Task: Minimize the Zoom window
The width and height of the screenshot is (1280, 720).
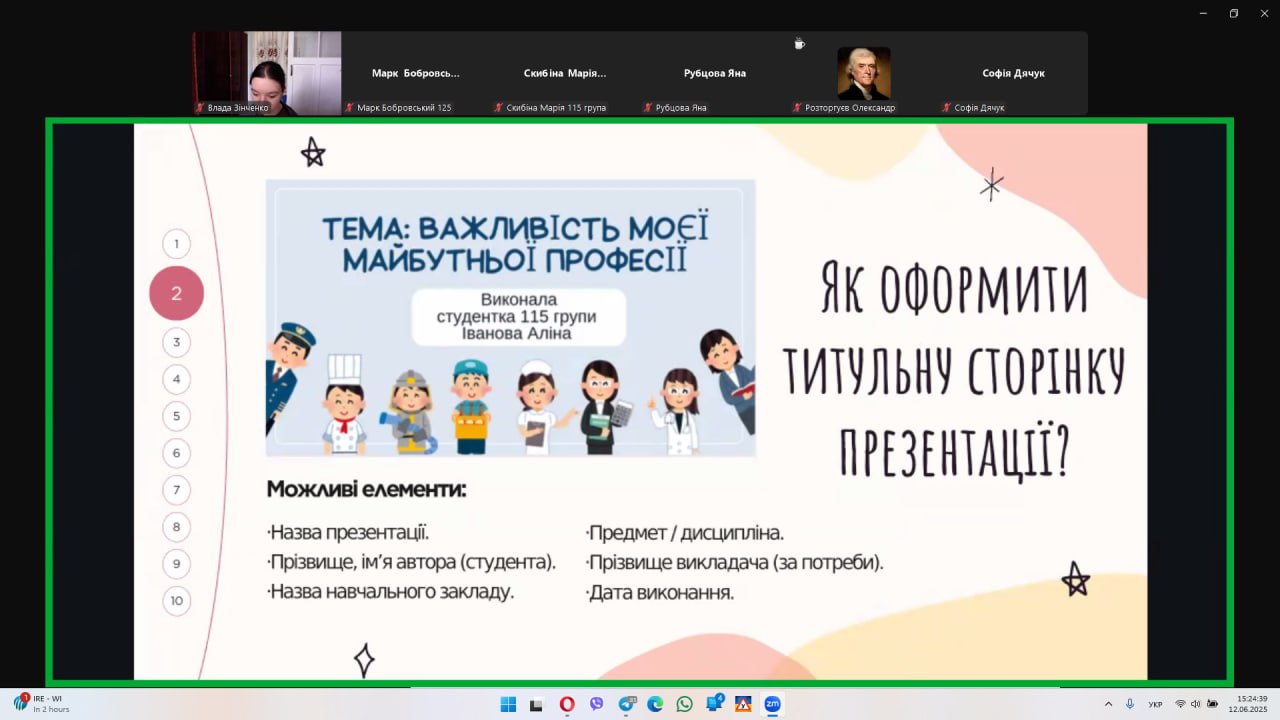Action: point(1204,13)
